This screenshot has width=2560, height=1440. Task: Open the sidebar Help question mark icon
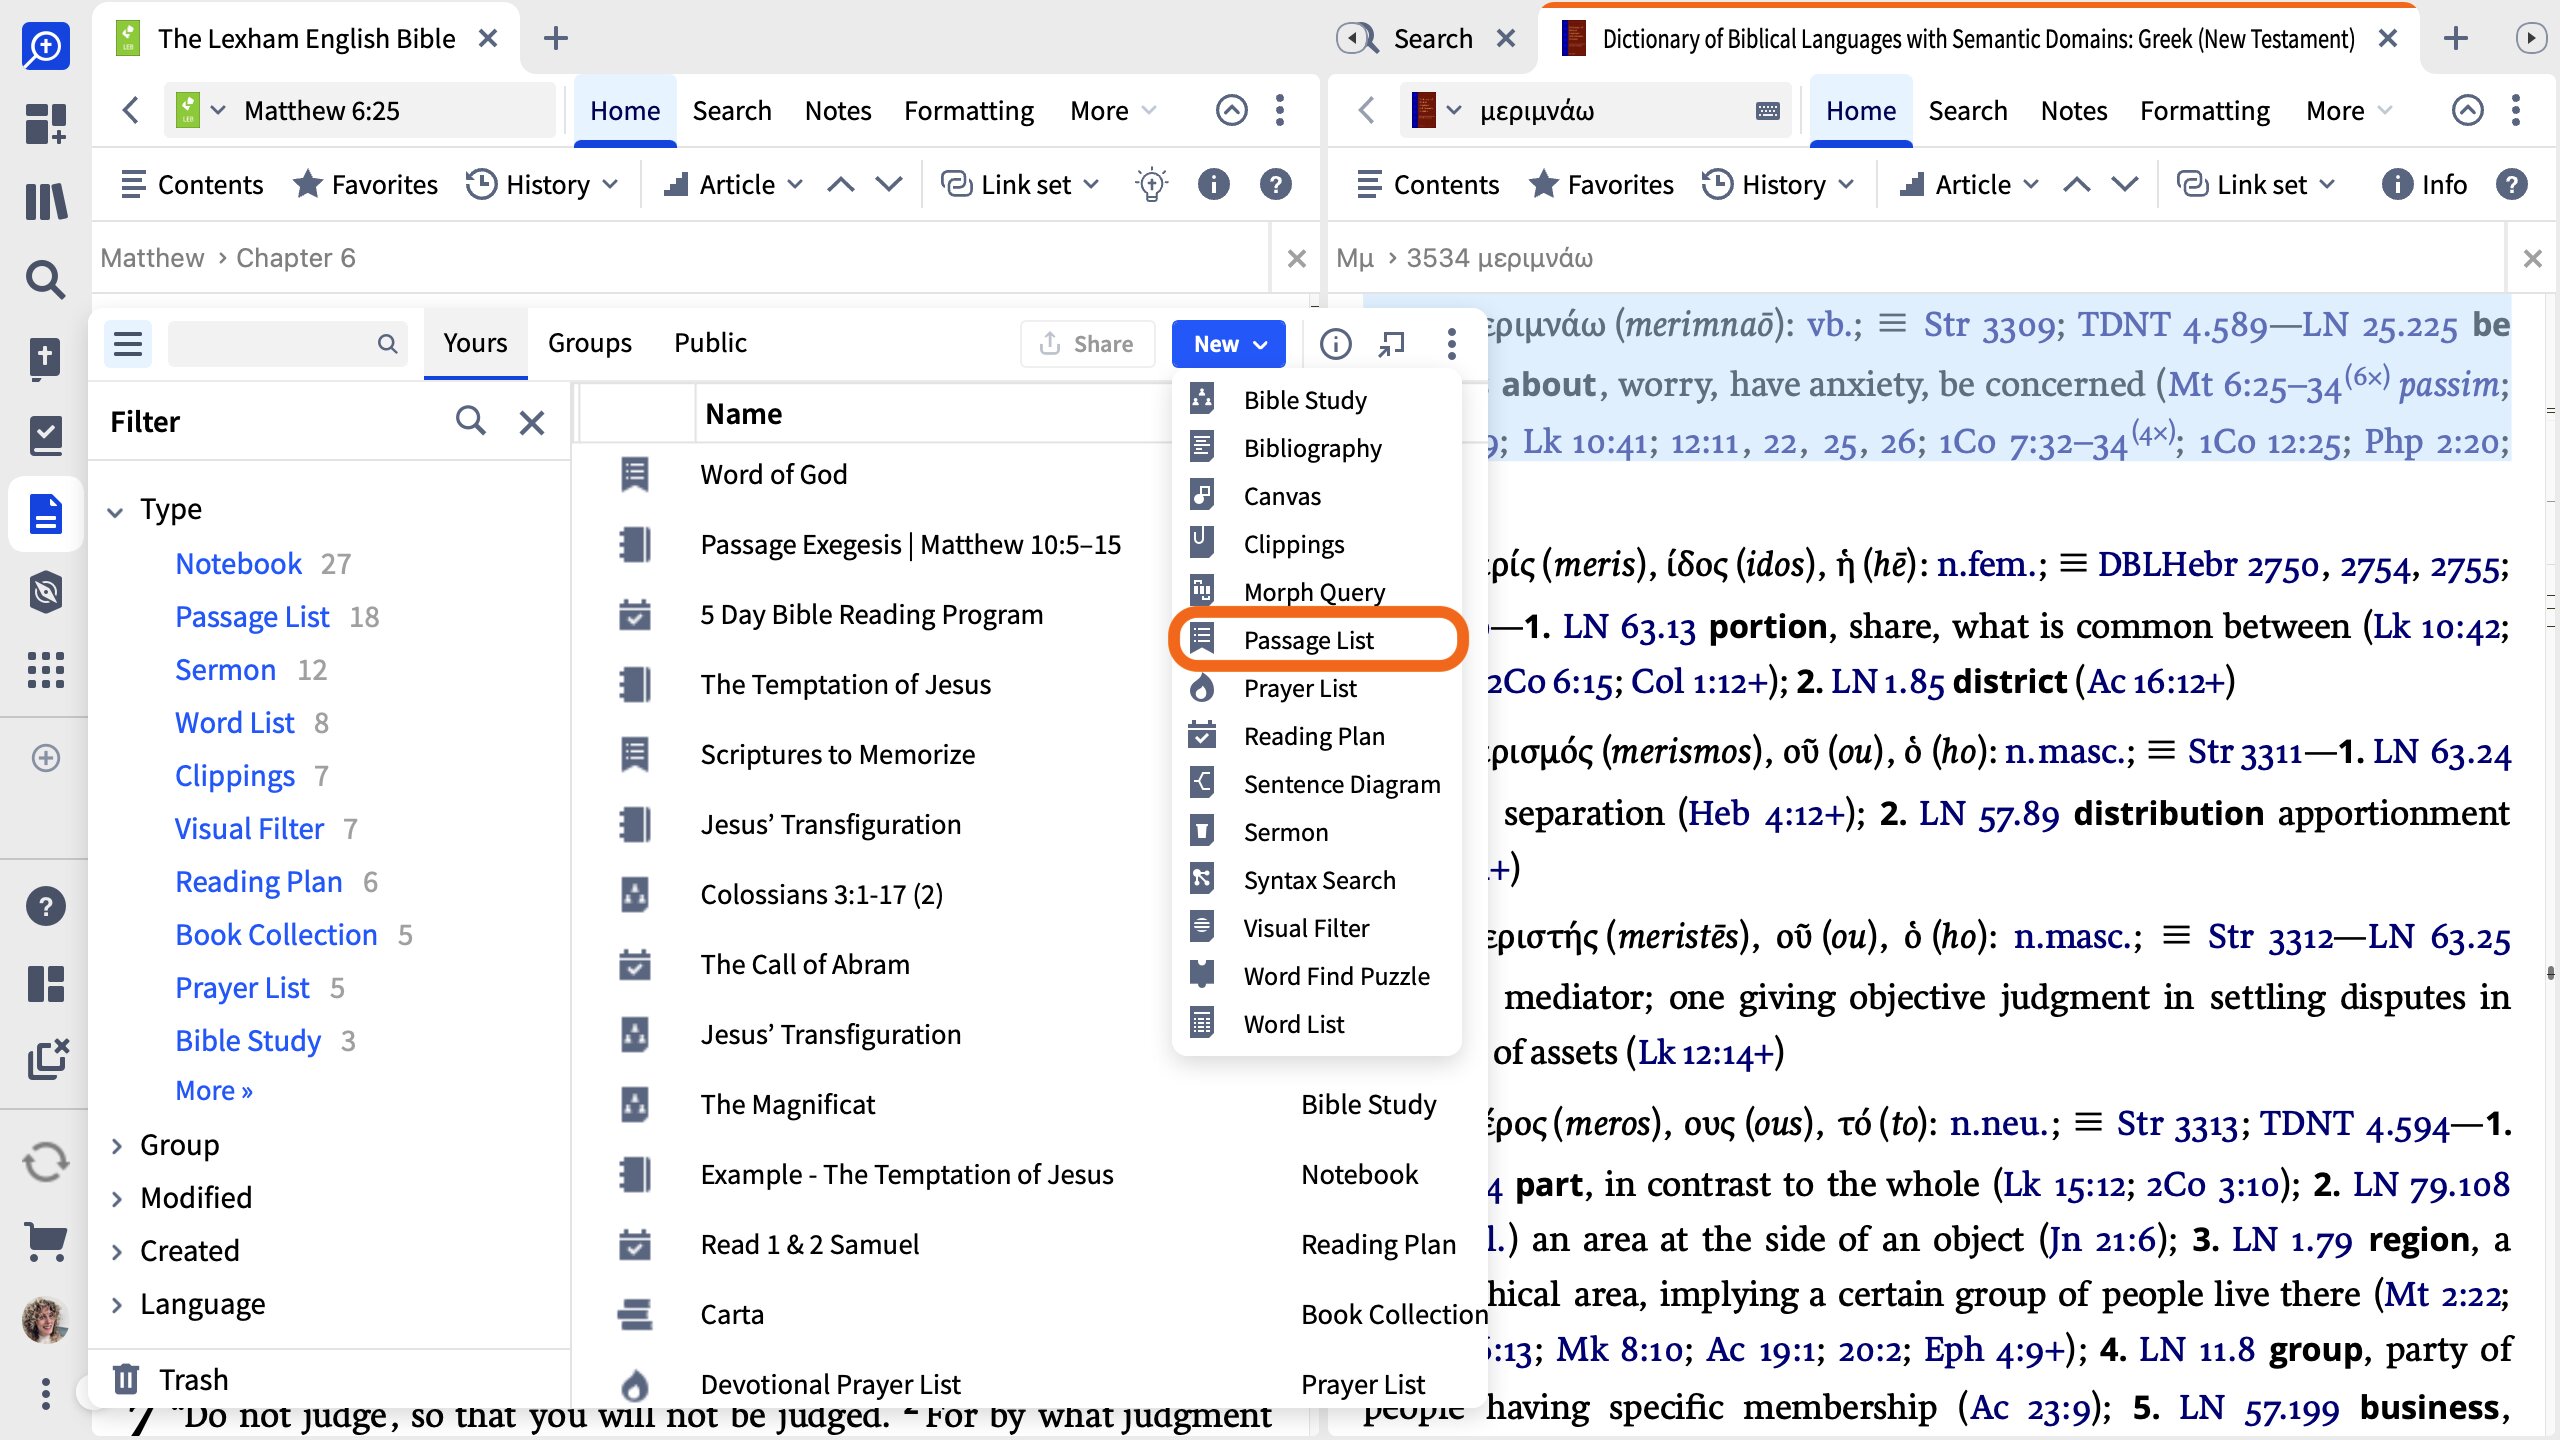click(45, 906)
